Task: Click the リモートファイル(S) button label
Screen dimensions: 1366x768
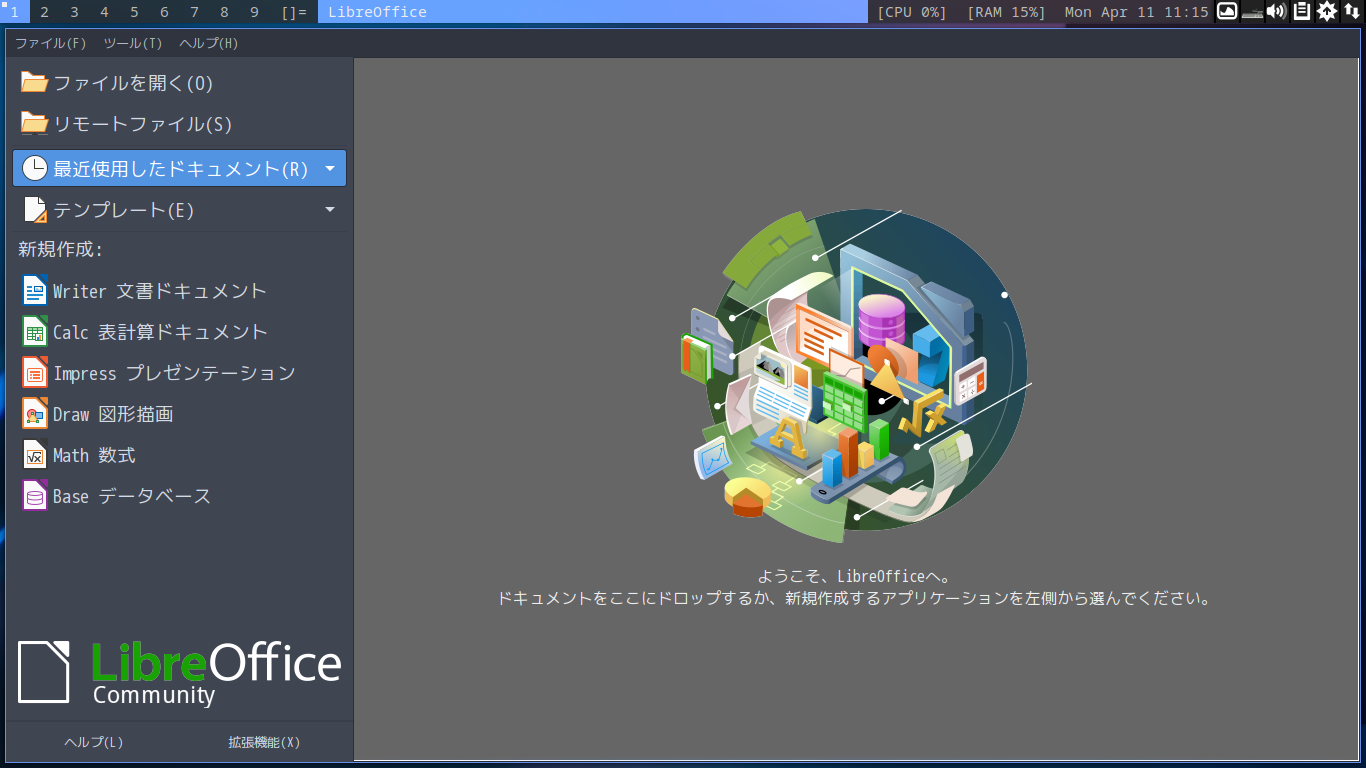Action: [143, 124]
